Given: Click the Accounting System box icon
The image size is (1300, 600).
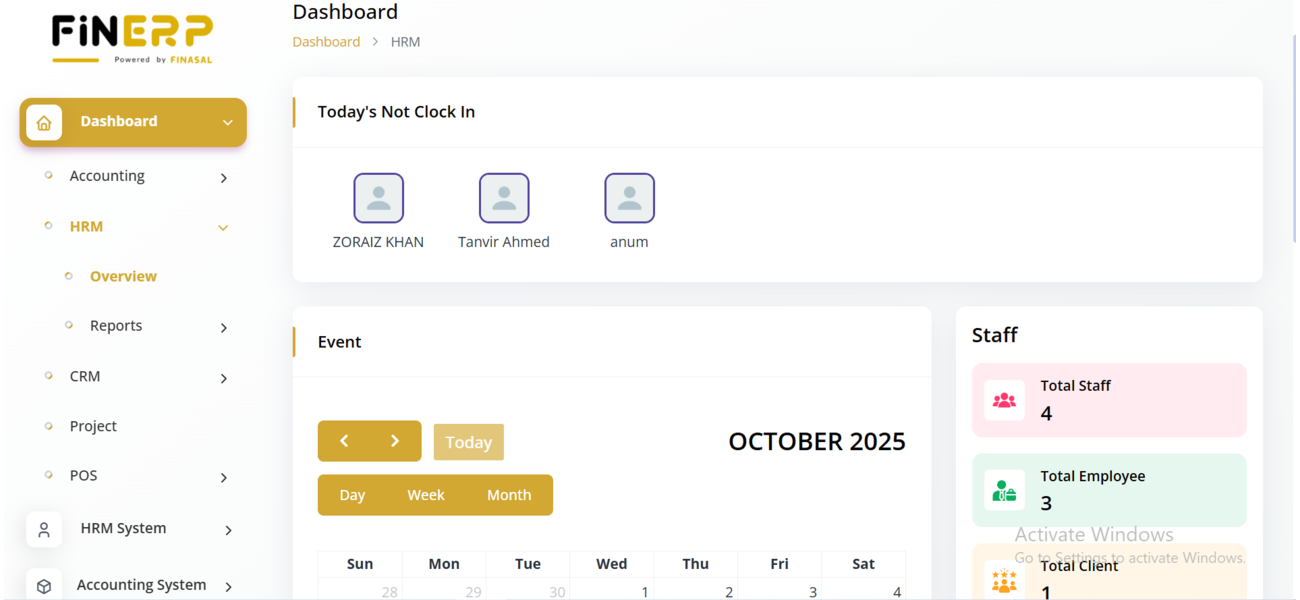Looking at the screenshot, I should pyautogui.click(x=44, y=586).
